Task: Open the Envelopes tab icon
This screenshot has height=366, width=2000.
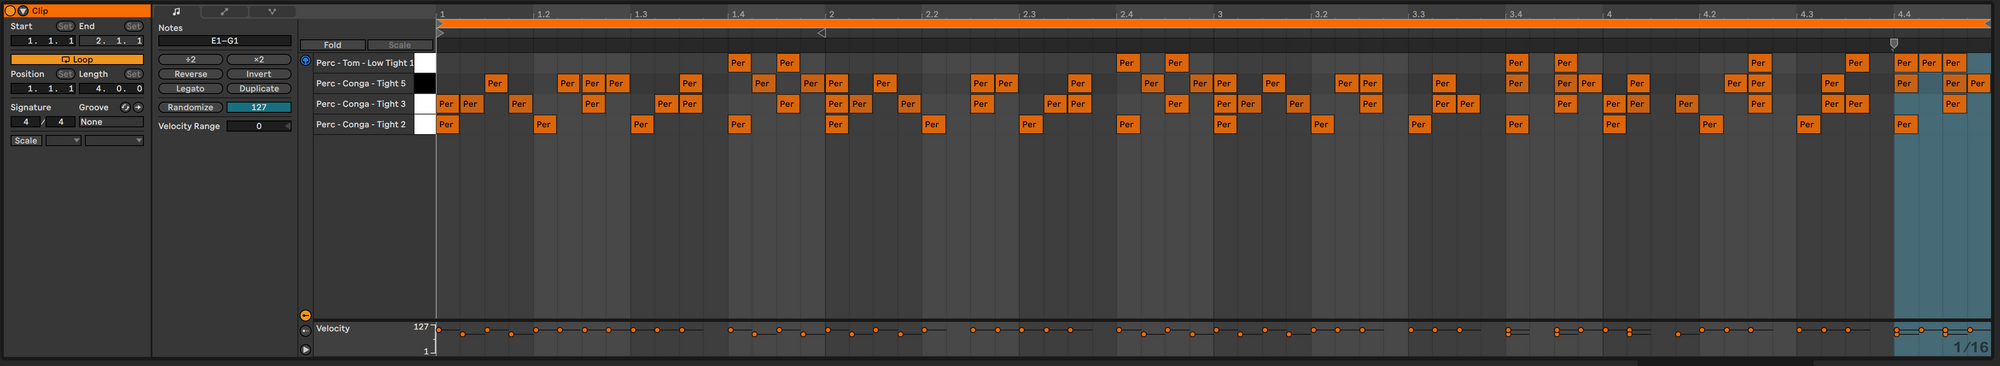Action: (x=224, y=11)
